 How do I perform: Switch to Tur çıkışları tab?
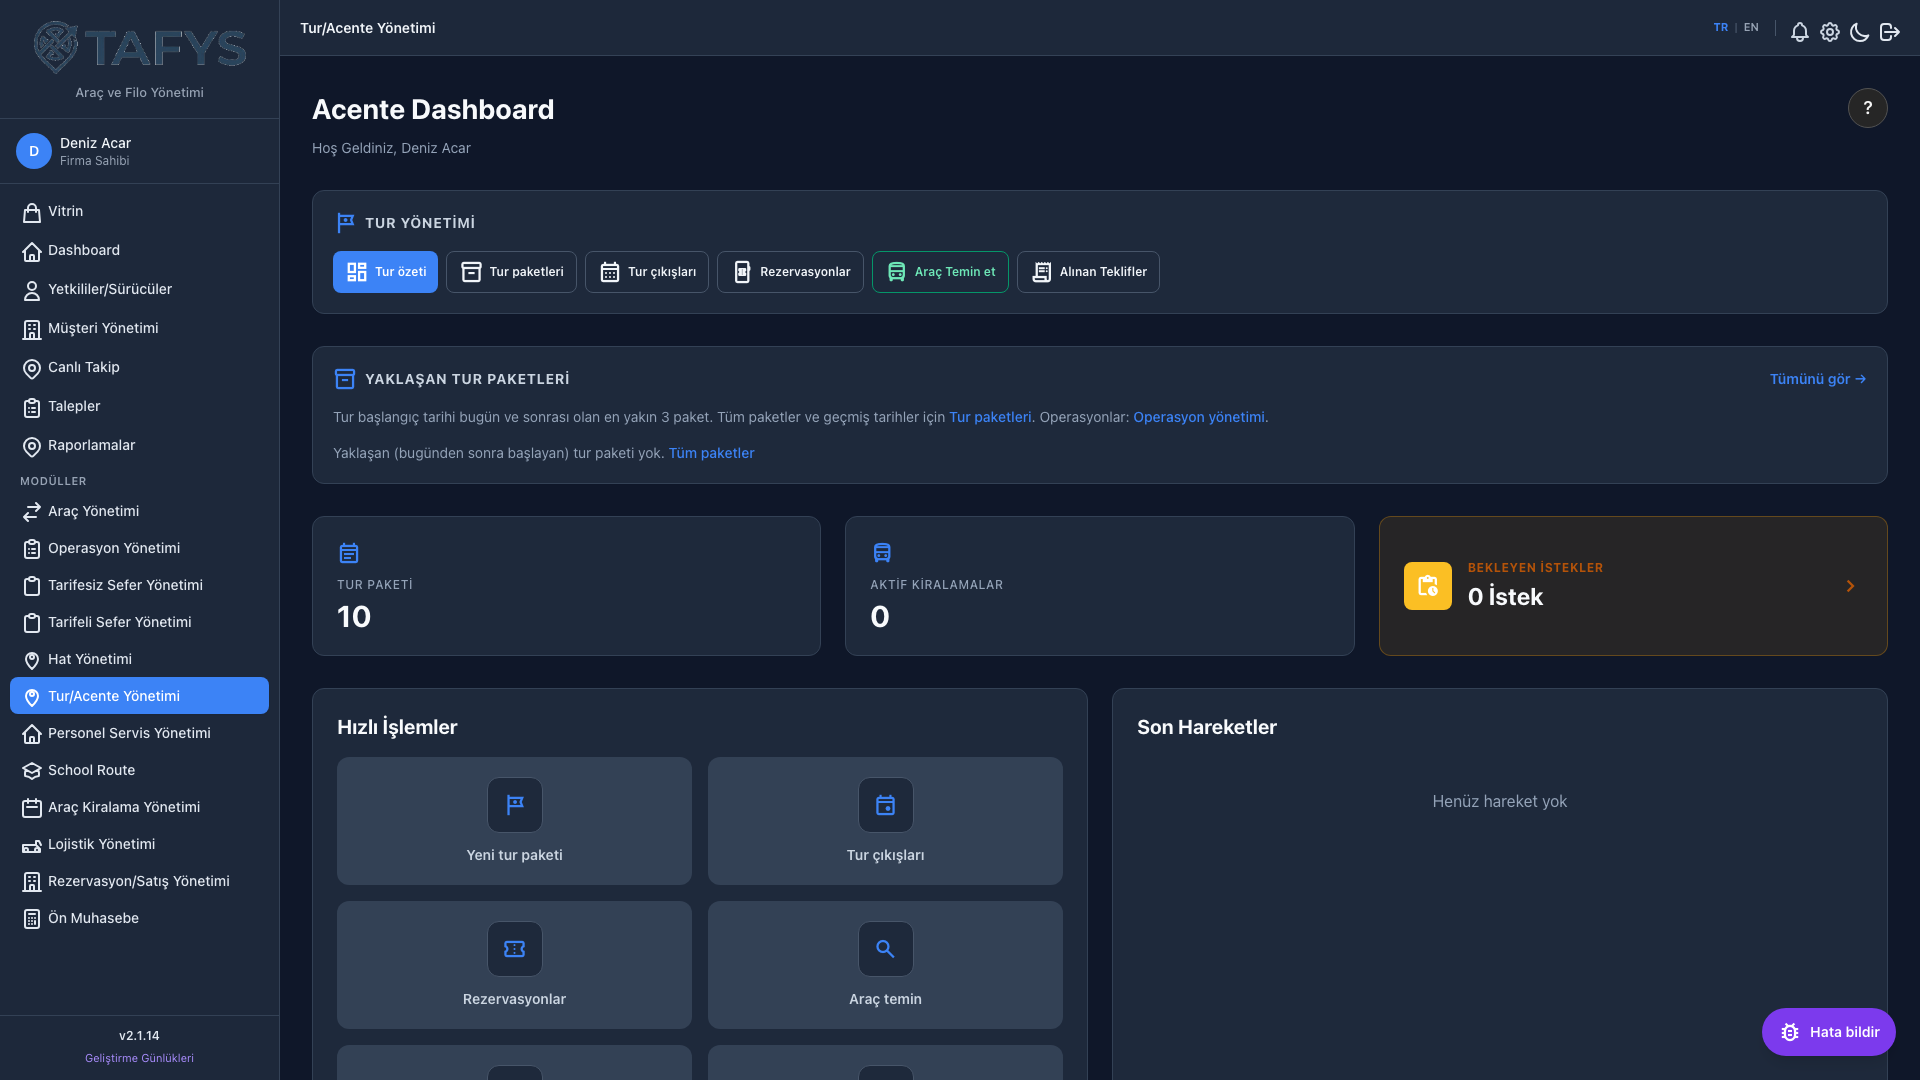tap(647, 272)
